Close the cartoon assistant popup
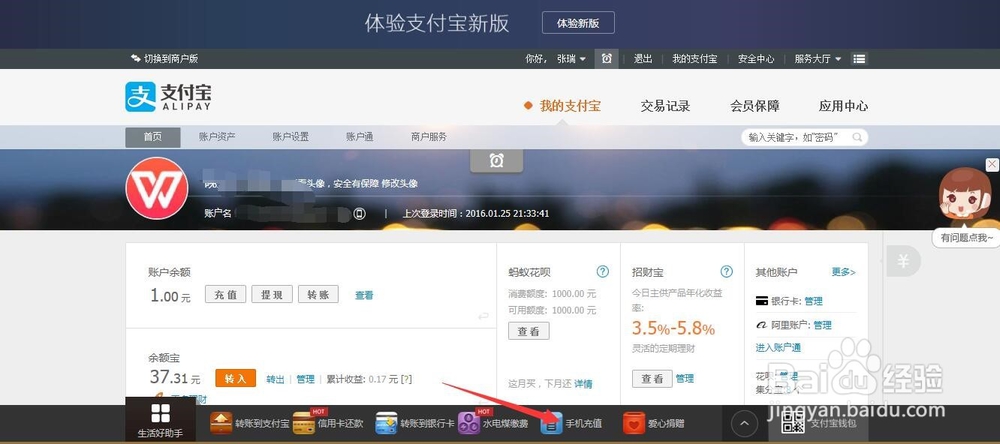 pyautogui.click(x=992, y=165)
